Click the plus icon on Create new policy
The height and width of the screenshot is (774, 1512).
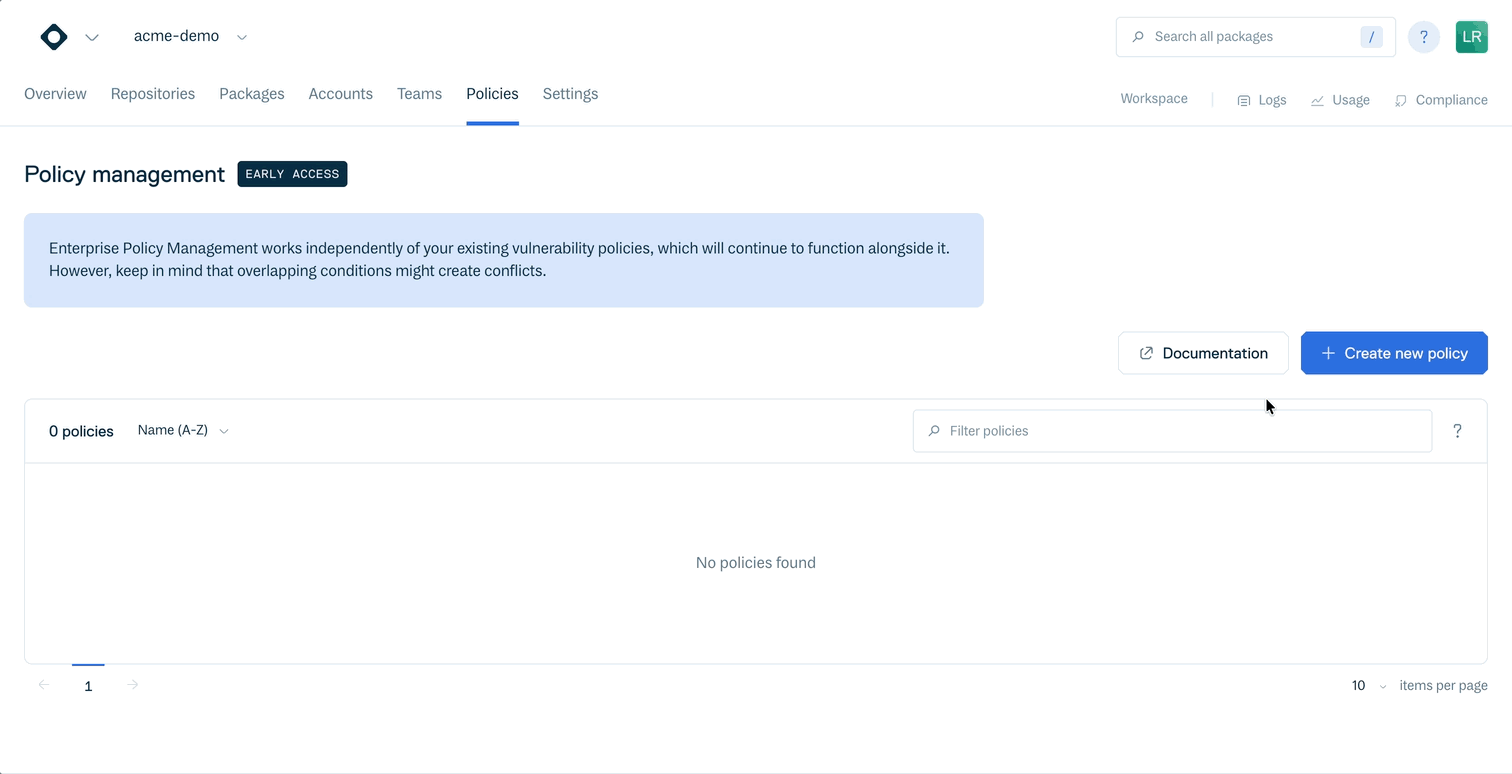pos(1327,352)
